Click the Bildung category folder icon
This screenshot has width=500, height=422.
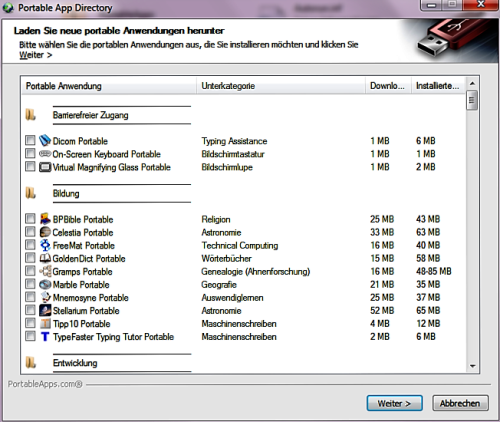(31, 193)
